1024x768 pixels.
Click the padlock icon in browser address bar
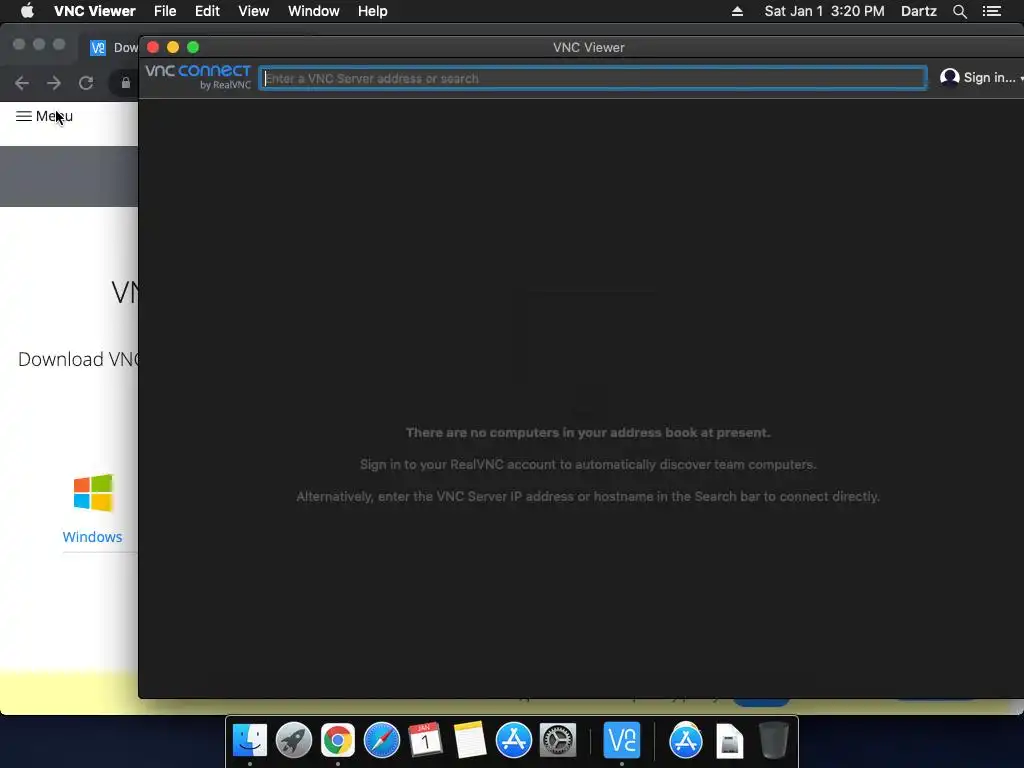coord(125,83)
